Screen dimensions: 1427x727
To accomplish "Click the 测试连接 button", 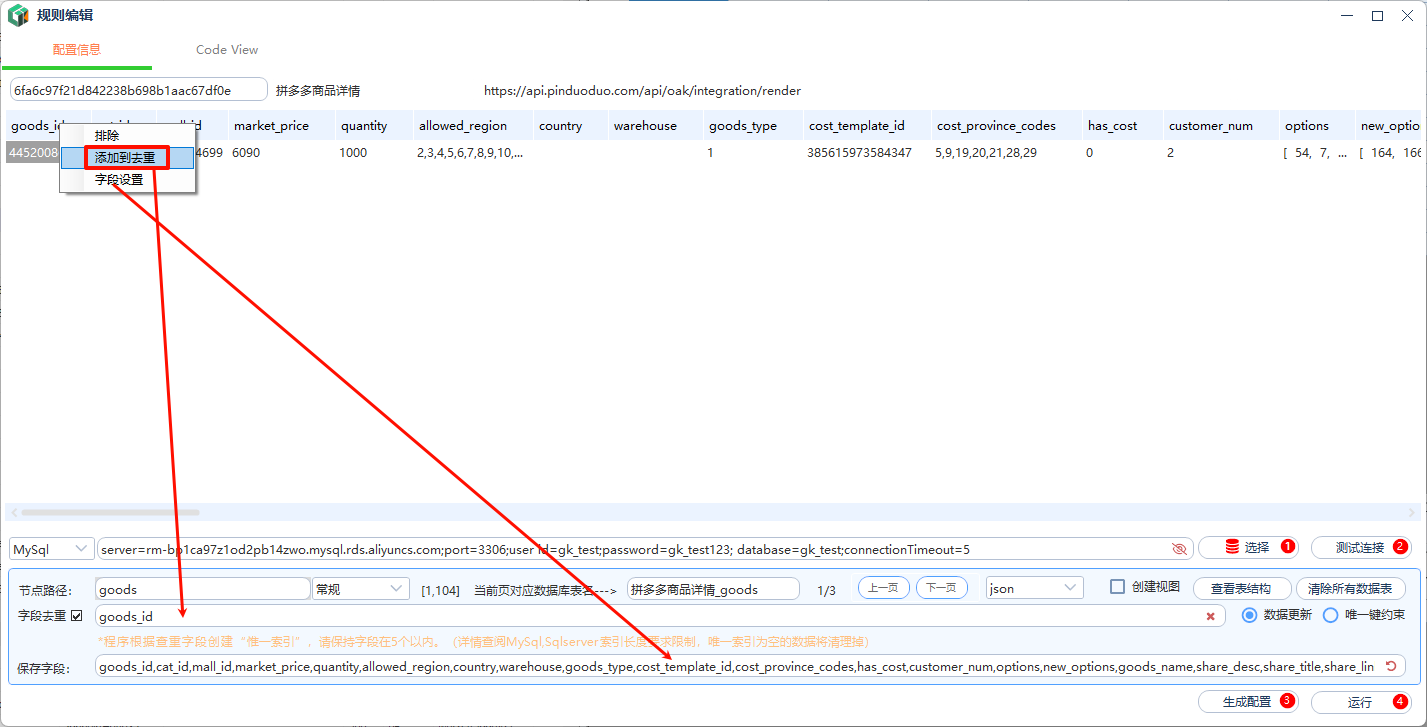I will click(1360, 548).
